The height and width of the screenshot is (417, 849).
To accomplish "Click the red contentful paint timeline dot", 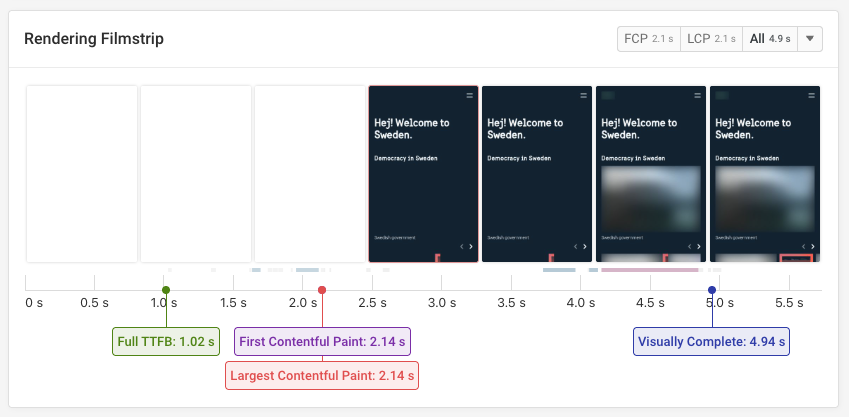I will 322,290.
